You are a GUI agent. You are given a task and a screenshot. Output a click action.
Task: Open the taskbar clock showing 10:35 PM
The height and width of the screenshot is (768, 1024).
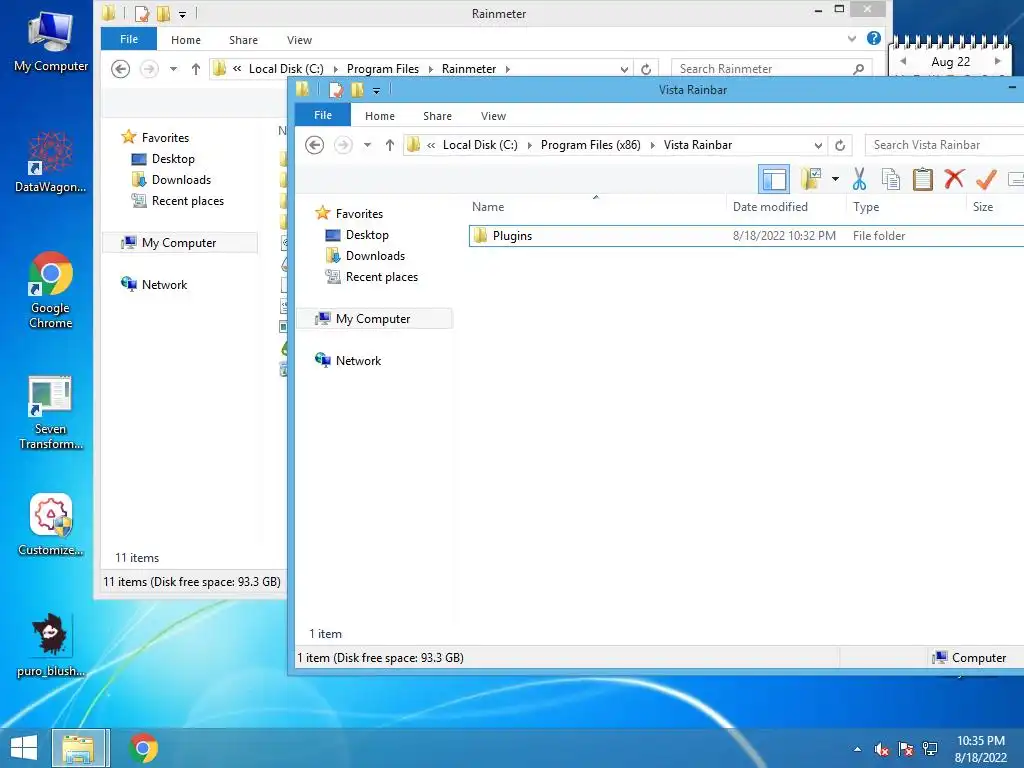pos(980,749)
